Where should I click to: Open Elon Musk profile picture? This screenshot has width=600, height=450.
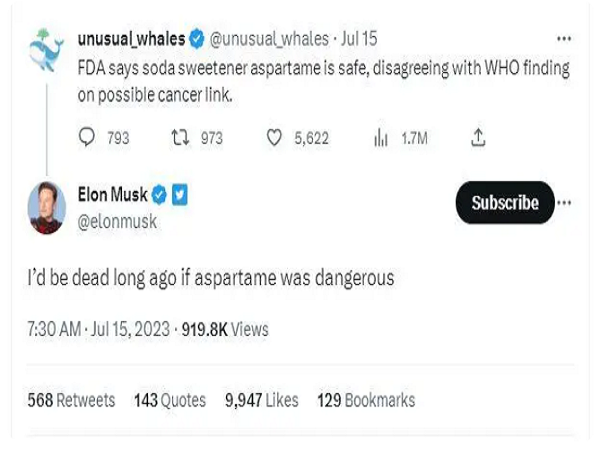coord(45,208)
